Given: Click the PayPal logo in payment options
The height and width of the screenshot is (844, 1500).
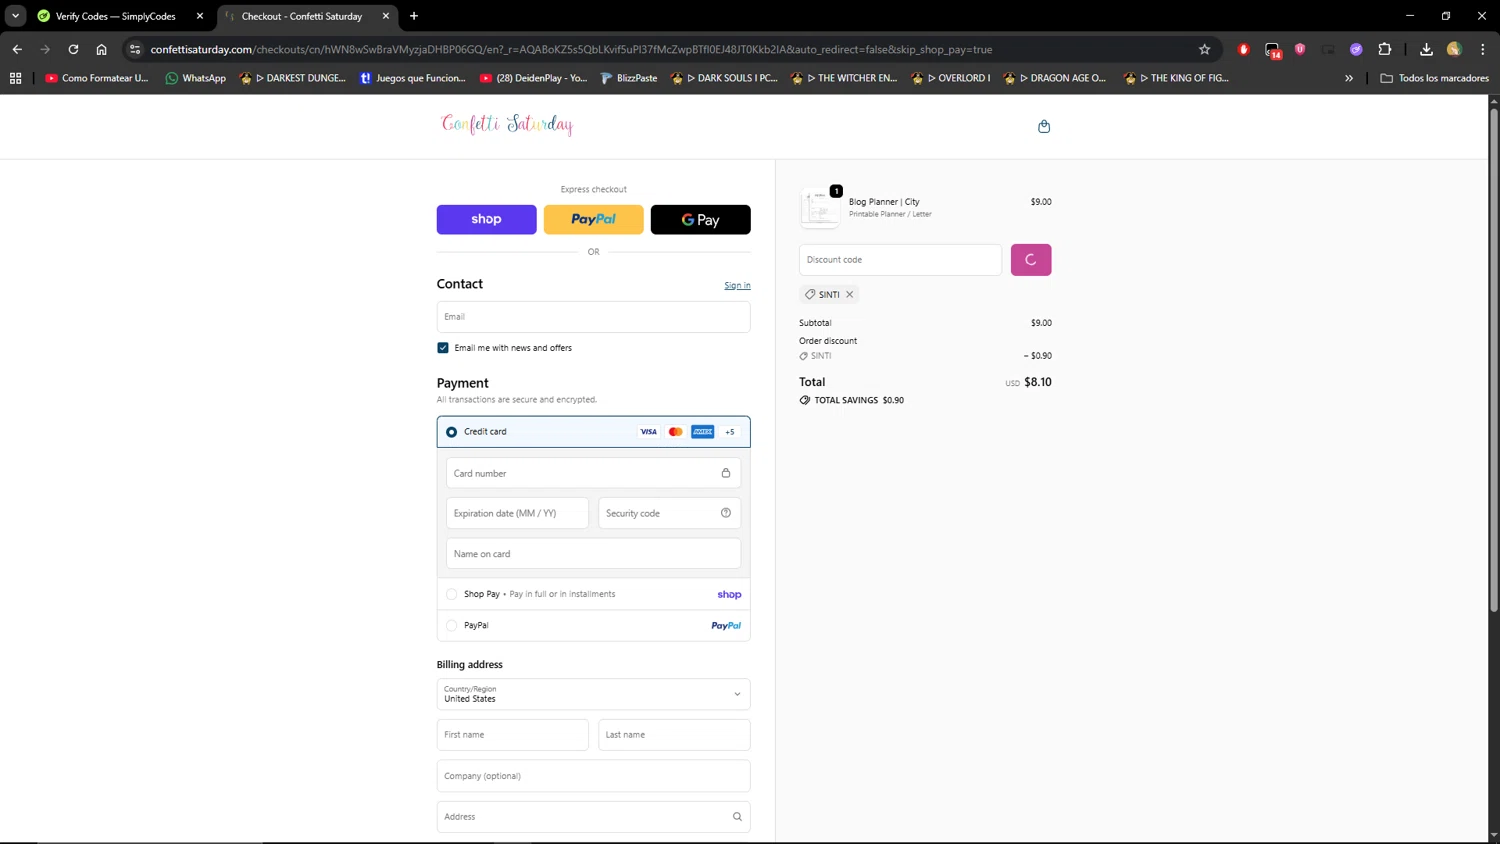Looking at the screenshot, I should [x=726, y=626].
